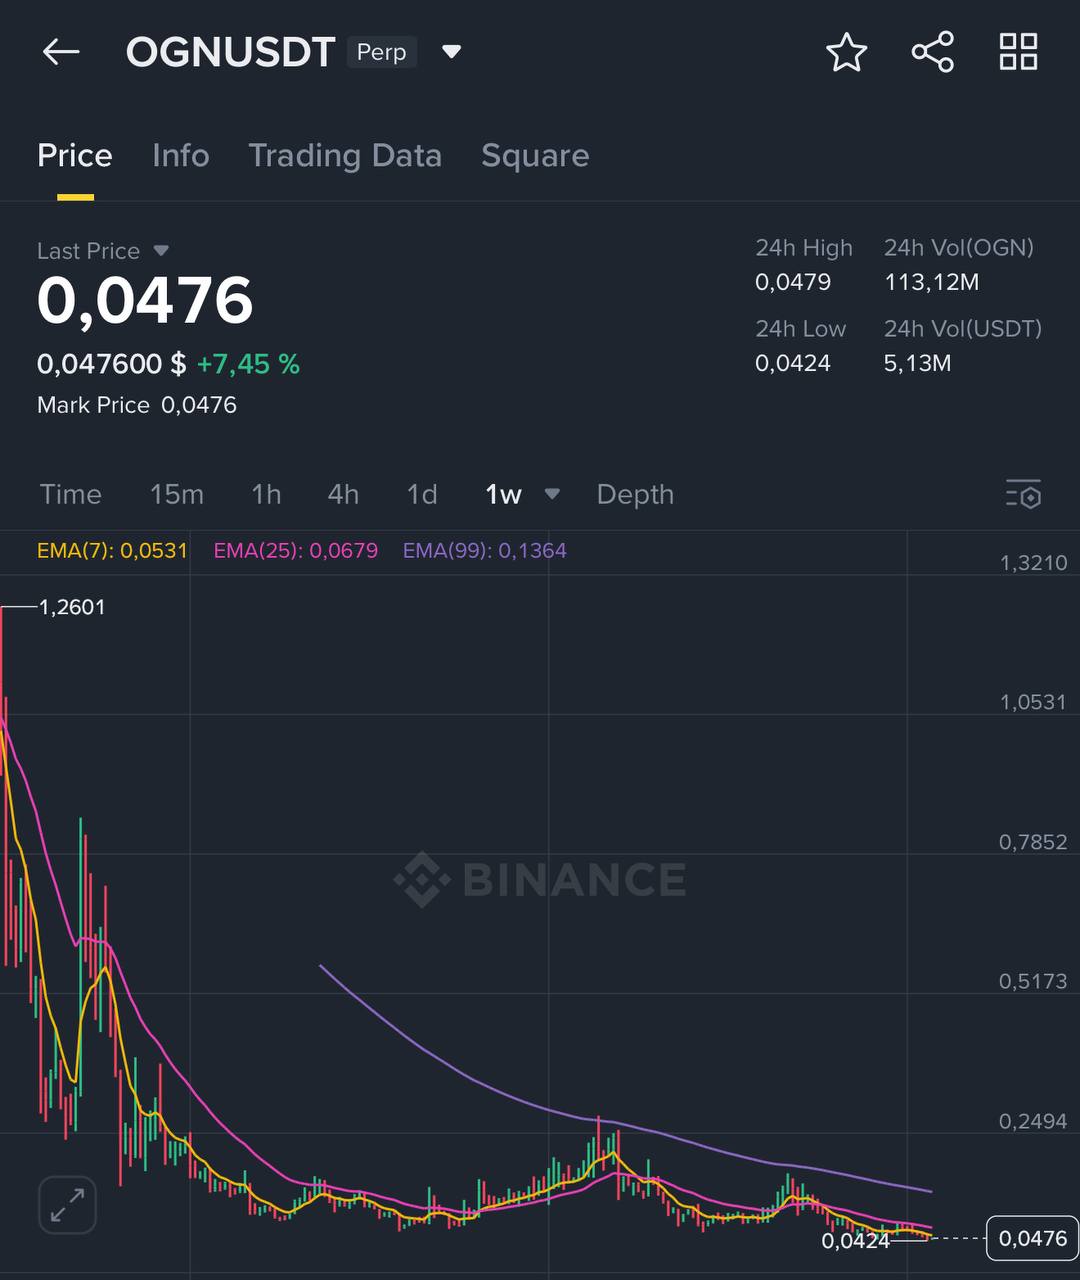Tap the OGNUSDT pair title
This screenshot has height=1280, width=1080.
point(230,52)
